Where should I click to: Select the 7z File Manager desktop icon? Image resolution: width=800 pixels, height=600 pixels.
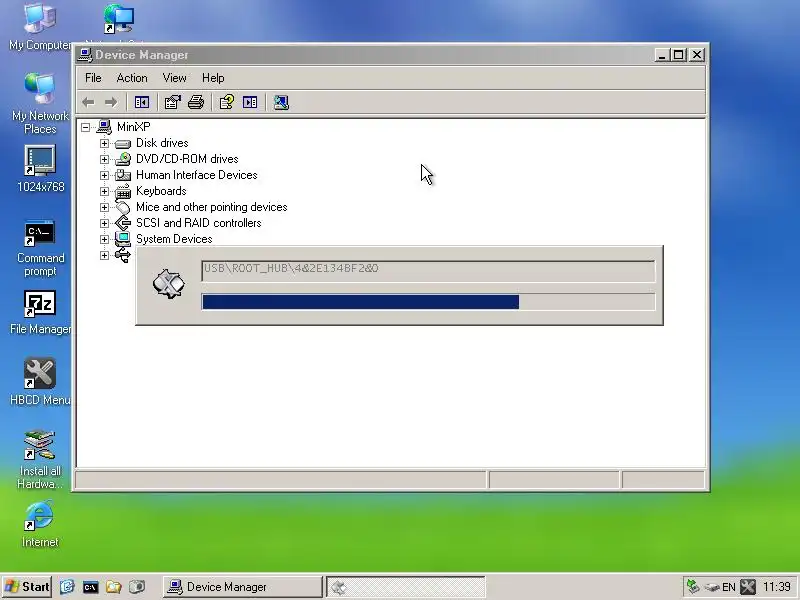coord(40,313)
